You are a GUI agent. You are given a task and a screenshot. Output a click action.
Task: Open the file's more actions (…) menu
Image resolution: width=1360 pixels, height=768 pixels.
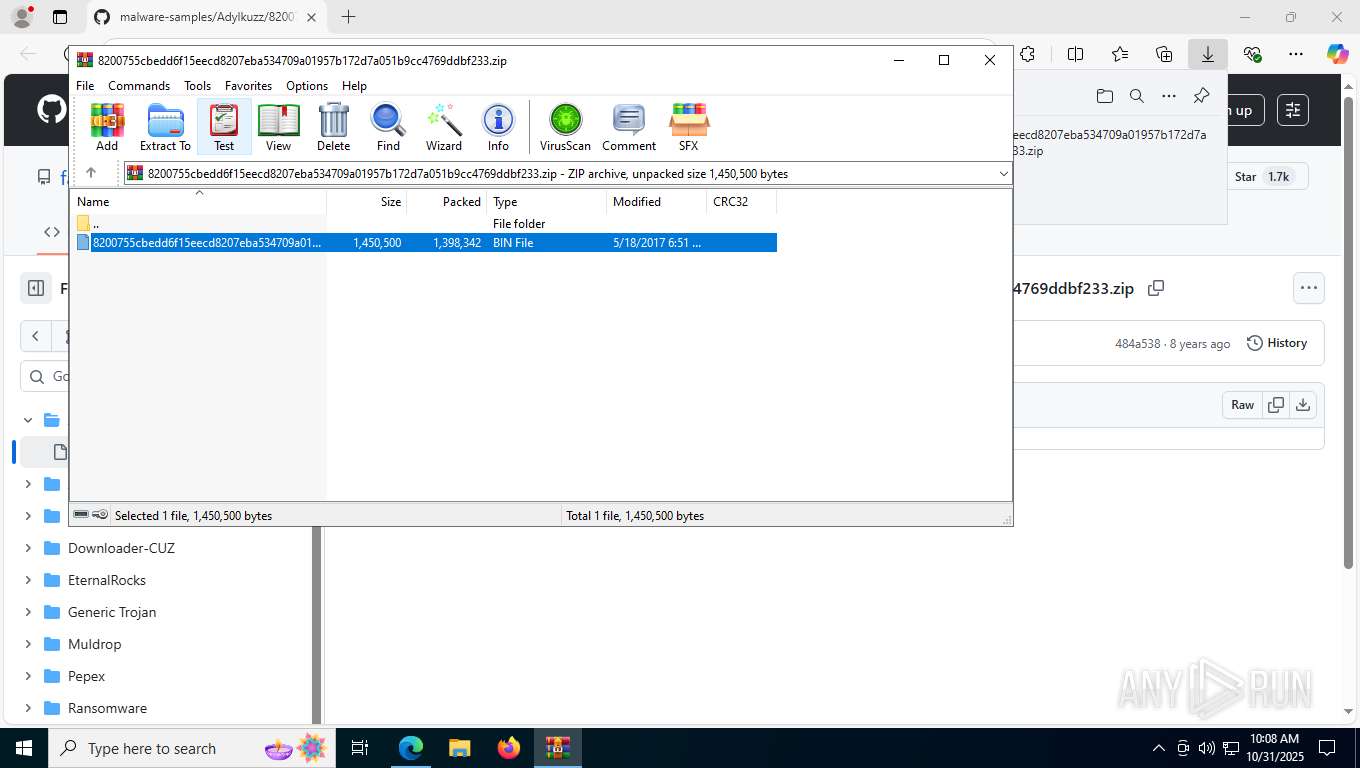[1308, 288]
